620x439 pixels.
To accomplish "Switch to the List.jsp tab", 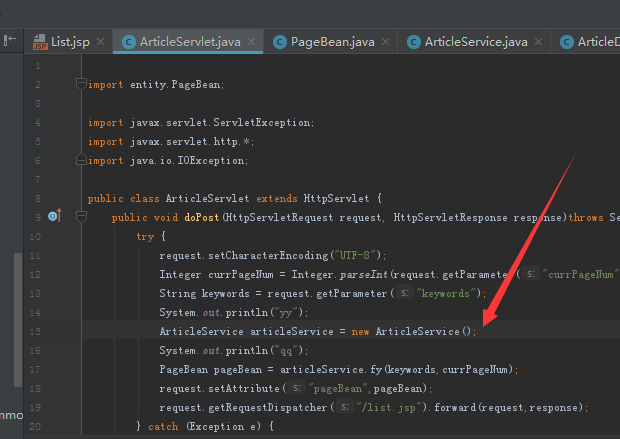I will [x=70, y=42].
